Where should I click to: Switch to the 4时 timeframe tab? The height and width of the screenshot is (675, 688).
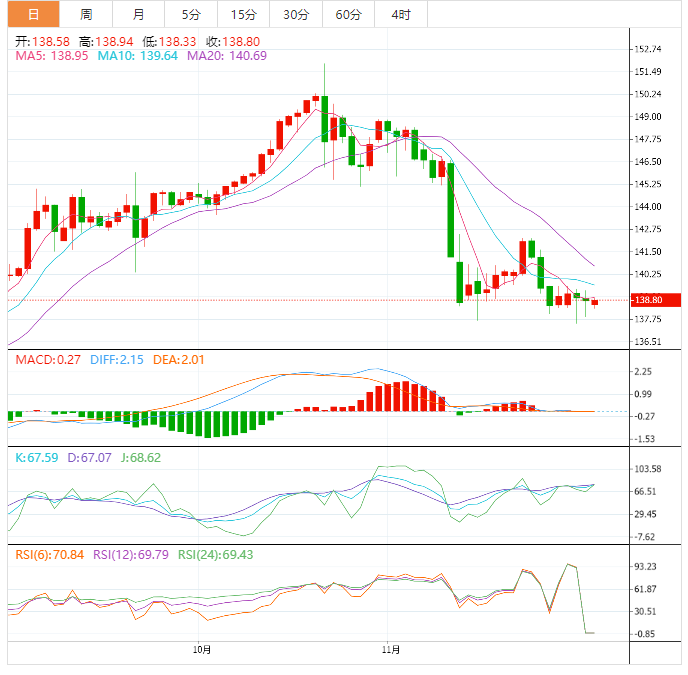point(401,14)
